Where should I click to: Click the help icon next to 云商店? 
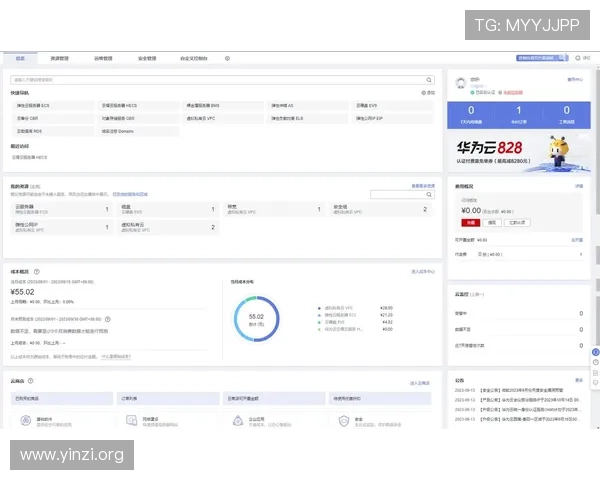[x=31, y=382]
